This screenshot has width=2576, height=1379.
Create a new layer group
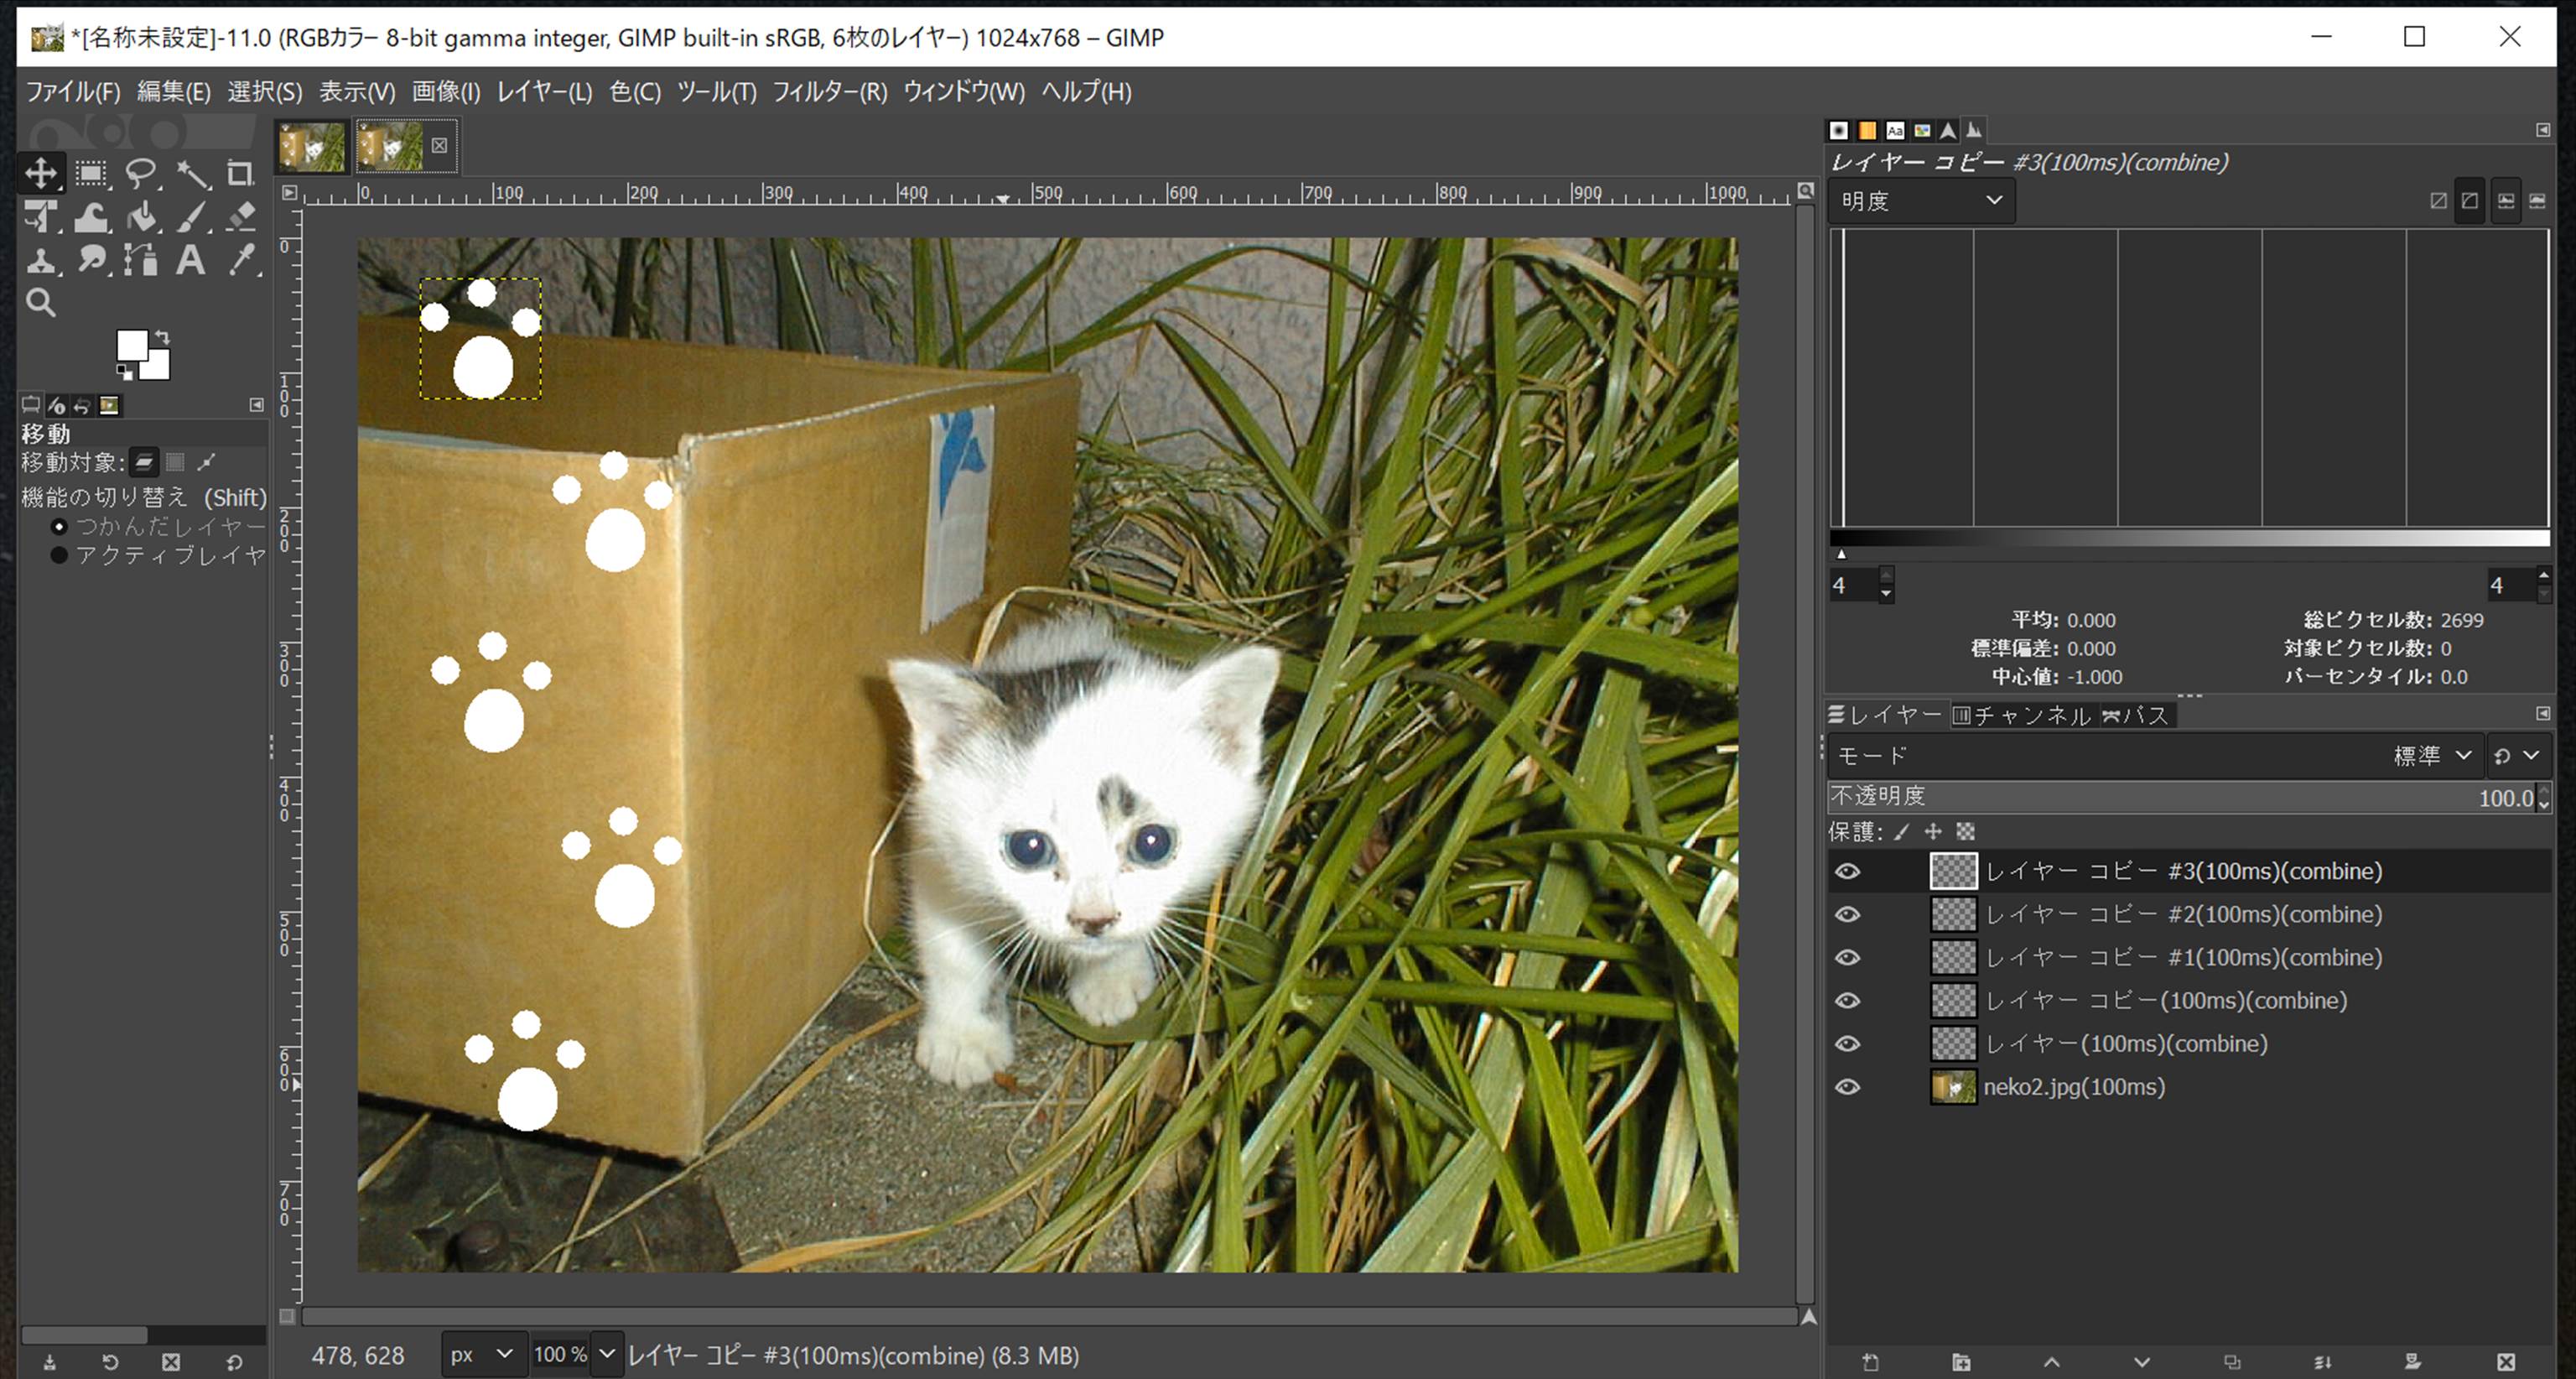[x=1961, y=1362]
